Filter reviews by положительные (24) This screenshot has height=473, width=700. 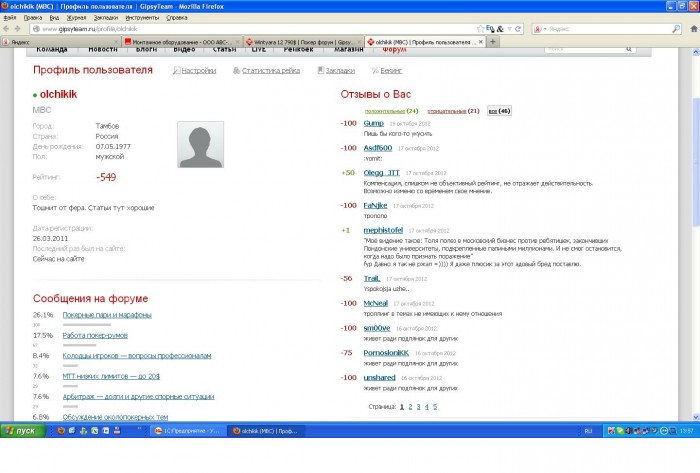[391, 111]
